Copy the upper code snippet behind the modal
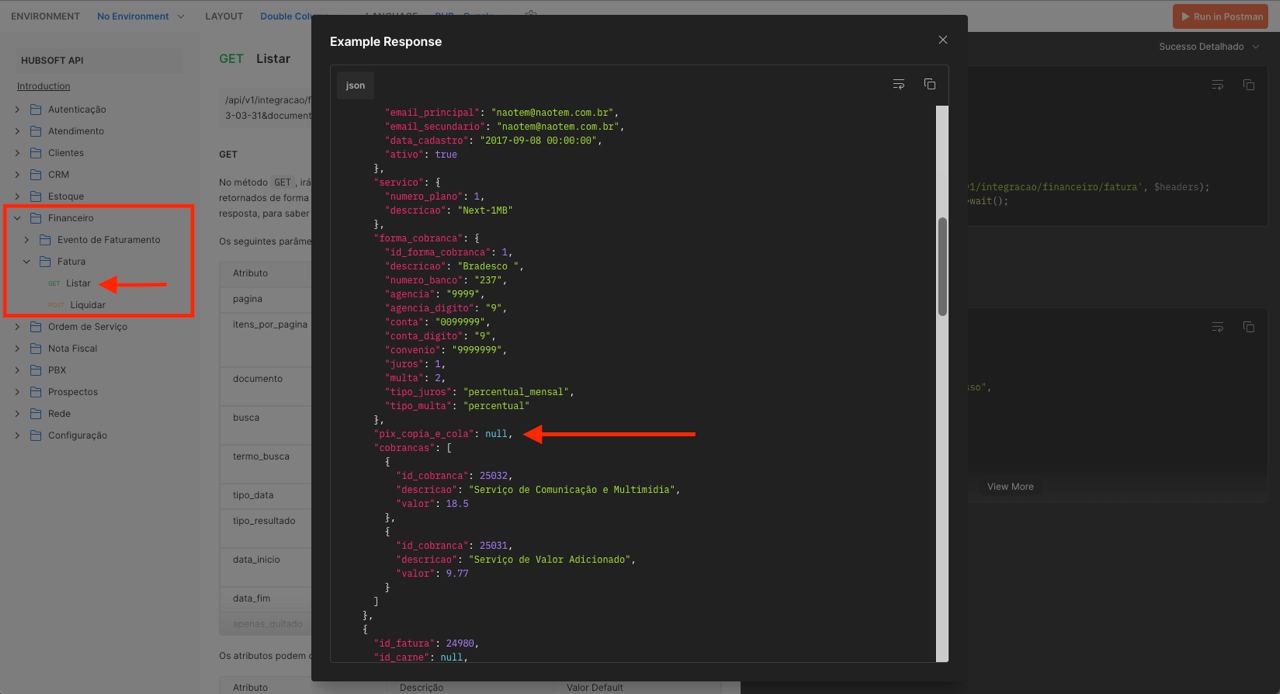Screen dimensions: 1280x694 (x=1248, y=85)
